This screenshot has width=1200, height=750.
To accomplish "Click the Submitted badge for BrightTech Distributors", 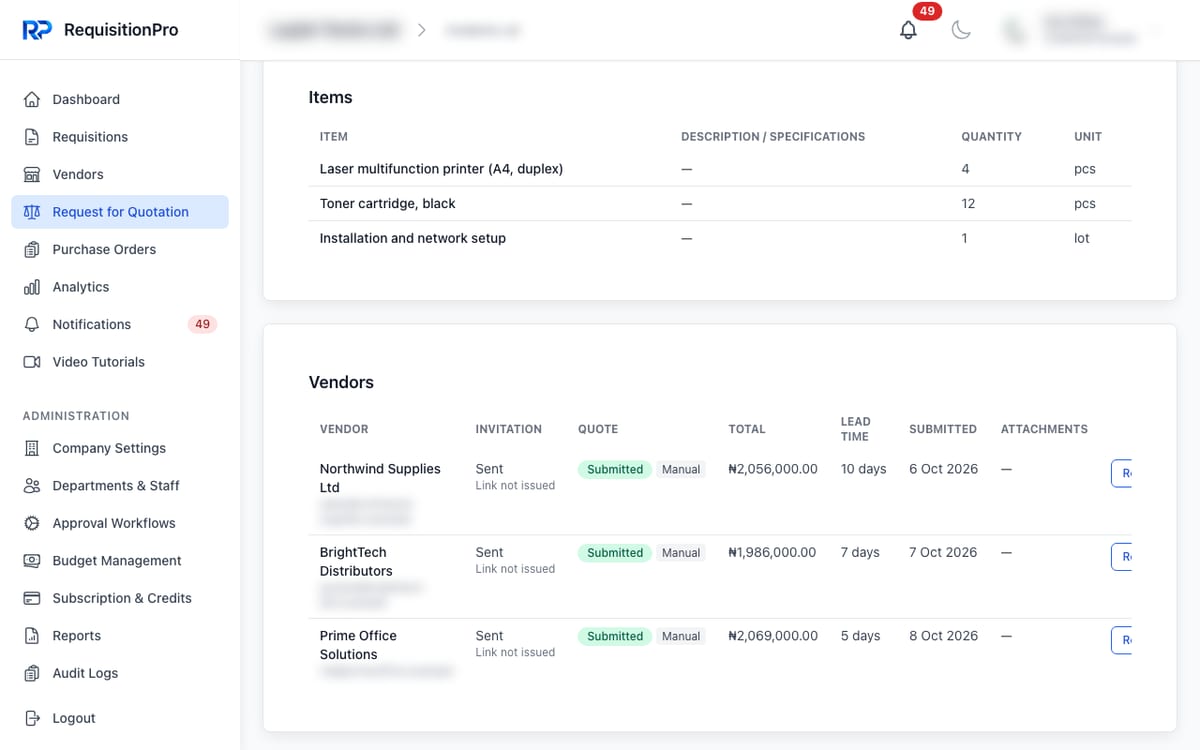I will coord(615,553).
